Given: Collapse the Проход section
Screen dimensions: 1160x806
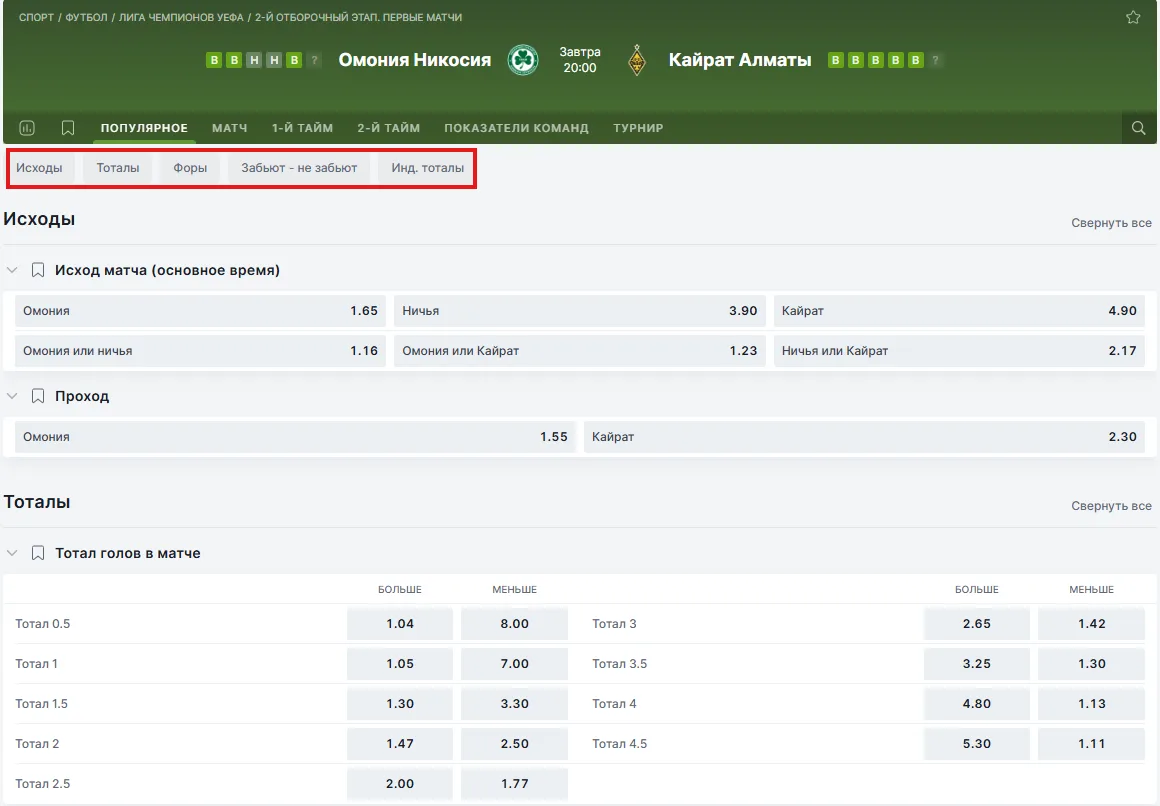Looking at the screenshot, I should [12, 396].
